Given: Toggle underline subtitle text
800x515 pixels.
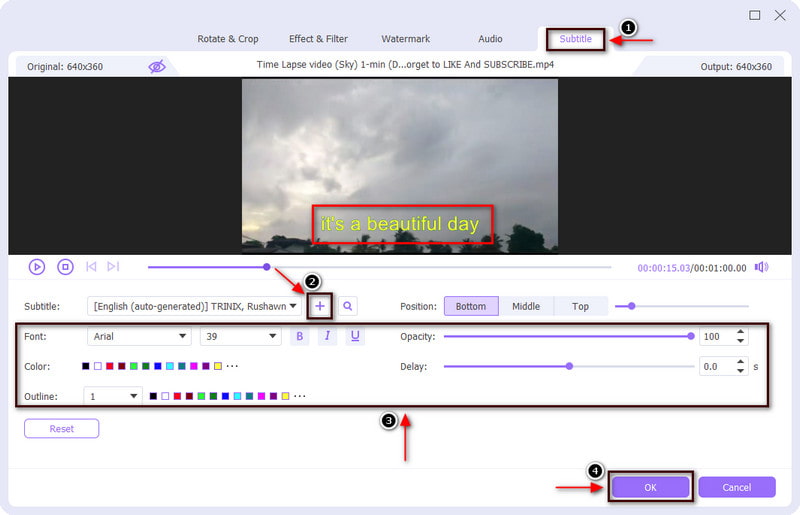Looking at the screenshot, I should (355, 336).
